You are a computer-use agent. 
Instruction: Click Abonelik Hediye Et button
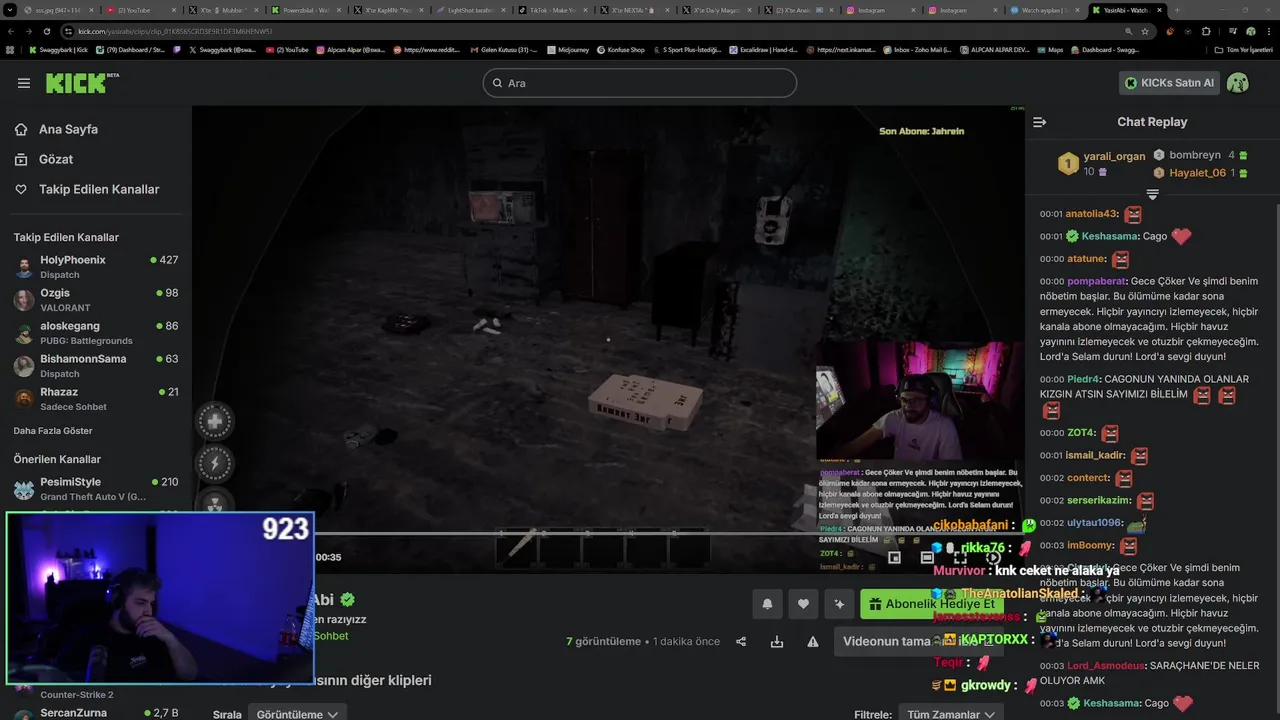932,604
